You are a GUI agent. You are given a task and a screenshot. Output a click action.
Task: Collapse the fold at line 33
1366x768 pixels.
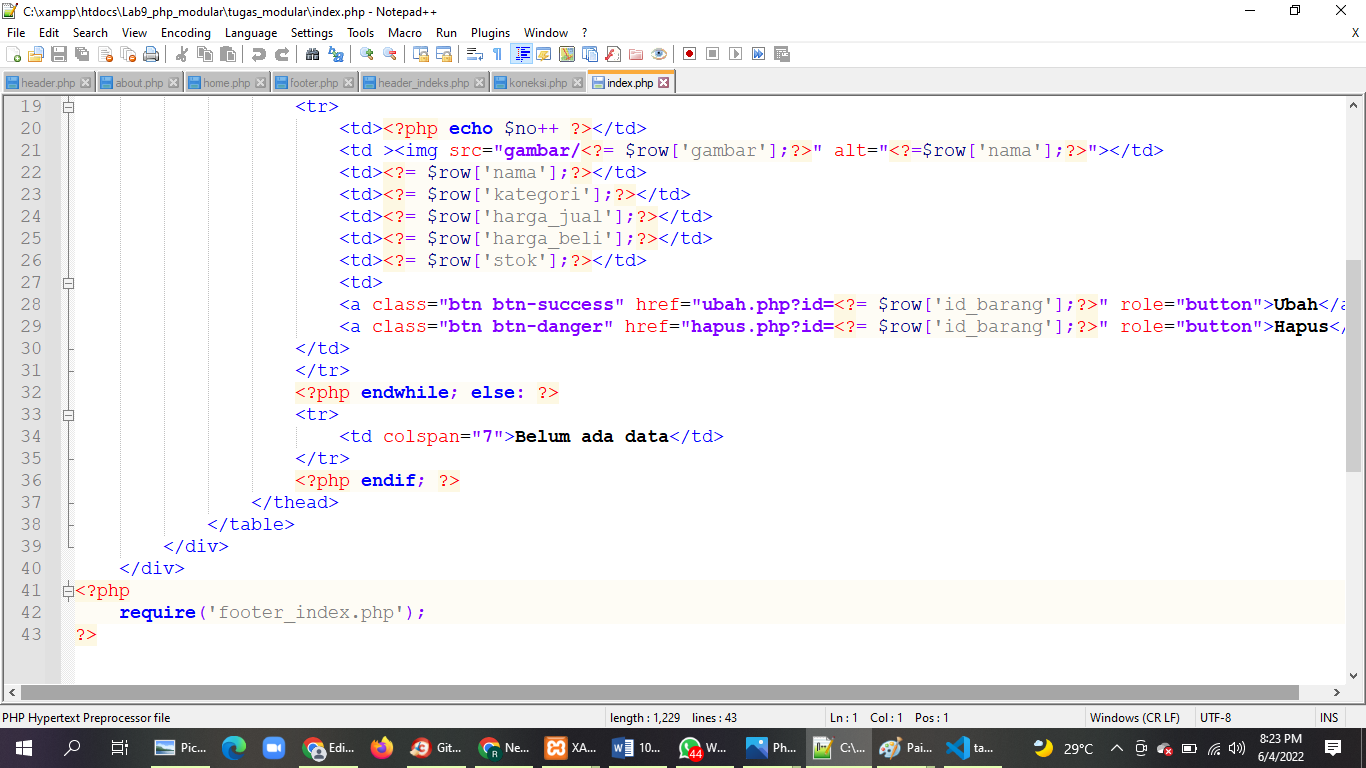pyautogui.click(x=68, y=414)
